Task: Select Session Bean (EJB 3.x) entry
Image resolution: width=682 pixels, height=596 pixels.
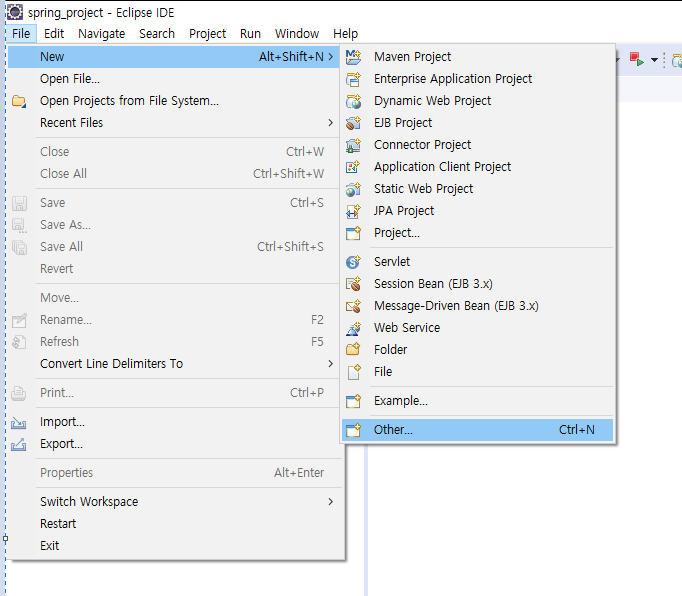Action: [x=478, y=284]
